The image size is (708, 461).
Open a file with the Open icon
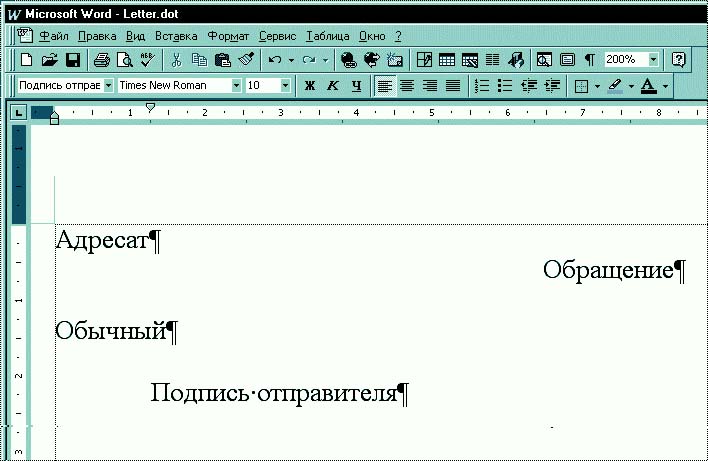coord(49,60)
